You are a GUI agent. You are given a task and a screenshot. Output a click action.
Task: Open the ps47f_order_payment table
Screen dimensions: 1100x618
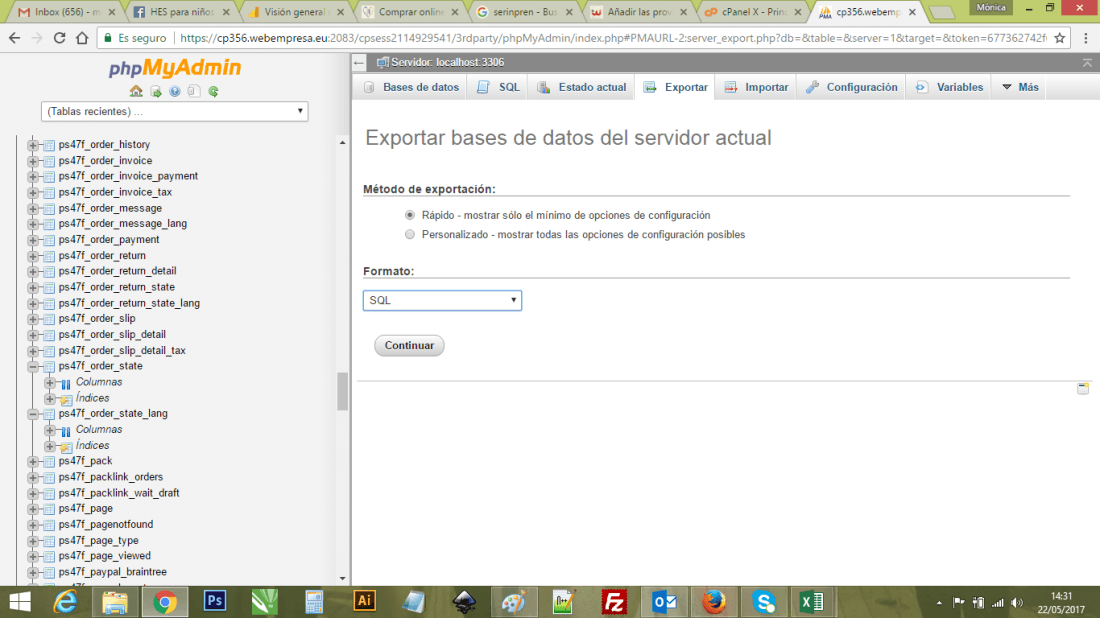[109, 240]
